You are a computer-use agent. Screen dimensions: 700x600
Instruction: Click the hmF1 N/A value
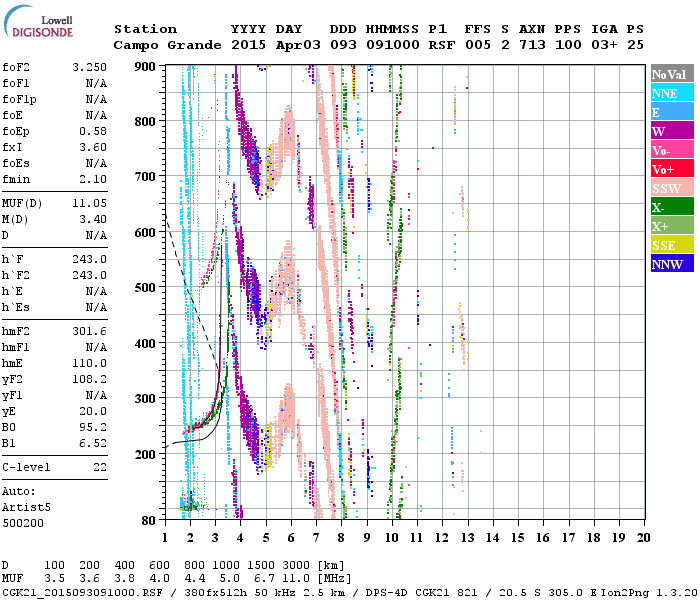pos(96,347)
